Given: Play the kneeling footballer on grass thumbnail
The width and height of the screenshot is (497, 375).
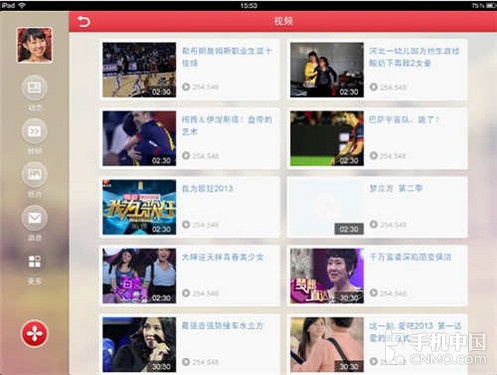Looking at the screenshot, I should pyautogui.click(x=327, y=138).
